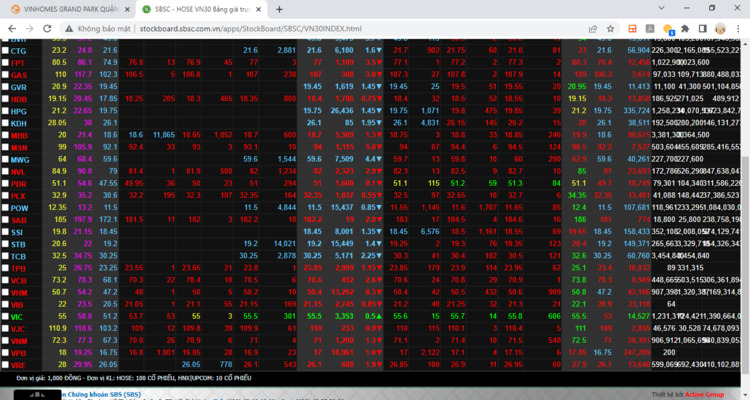This screenshot has width=750, height=400.
Task: Open the MWG stock symbol
Action: (x=20, y=159)
